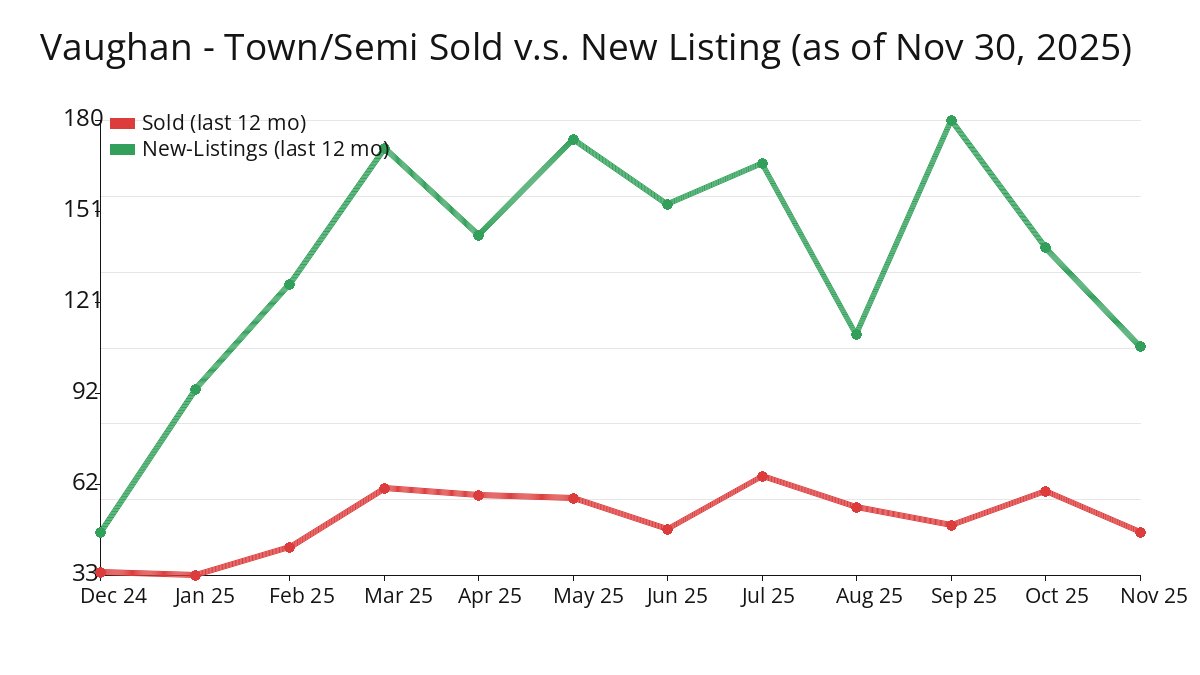Click the 92 y-axis label
Screen dimensions: 1200x675
(x=86, y=391)
